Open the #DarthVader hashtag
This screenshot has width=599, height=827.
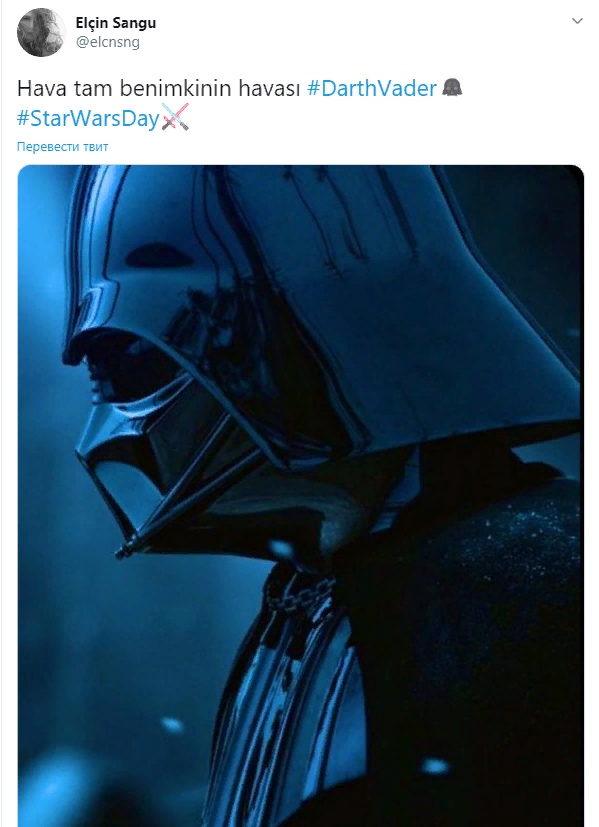[372, 88]
